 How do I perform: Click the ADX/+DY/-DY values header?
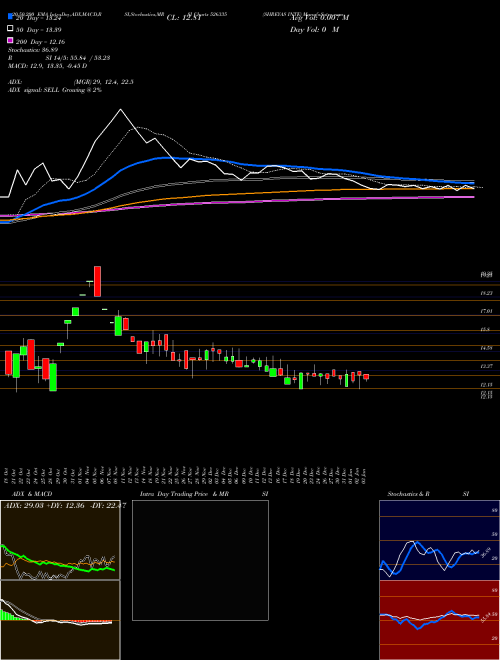[x=65, y=506]
